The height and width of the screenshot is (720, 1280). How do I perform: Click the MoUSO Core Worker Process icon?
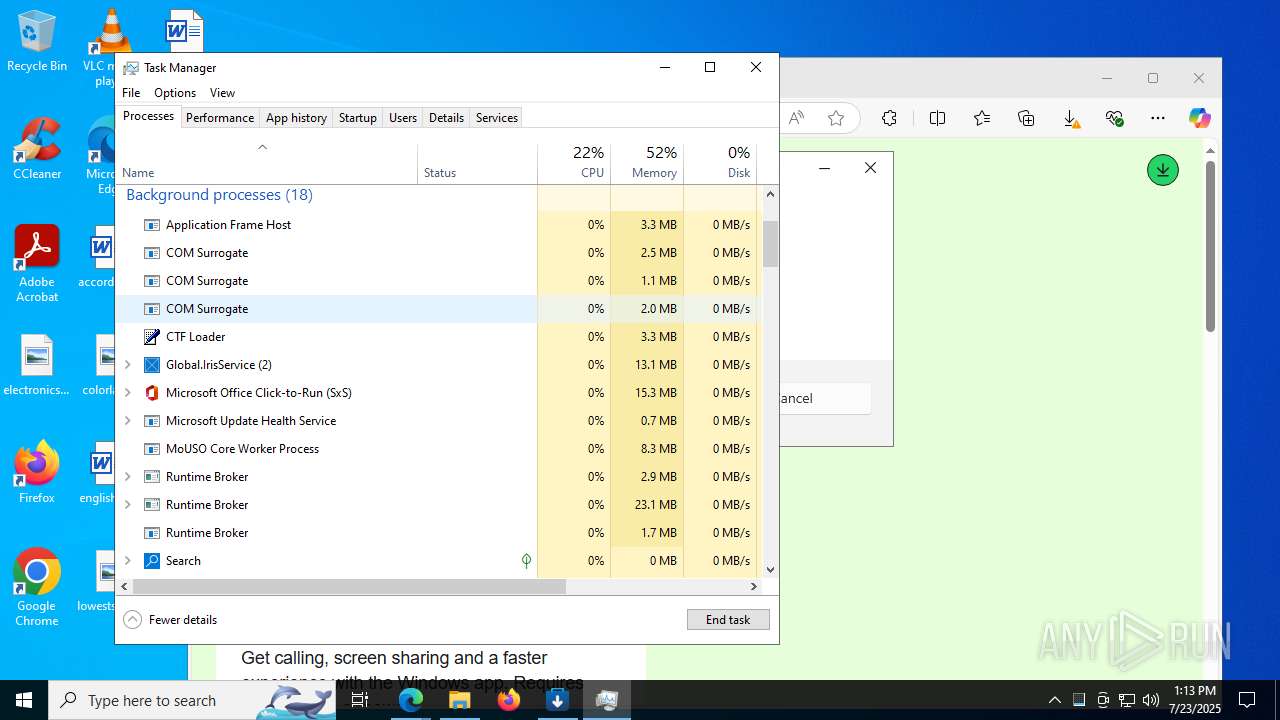(152, 449)
